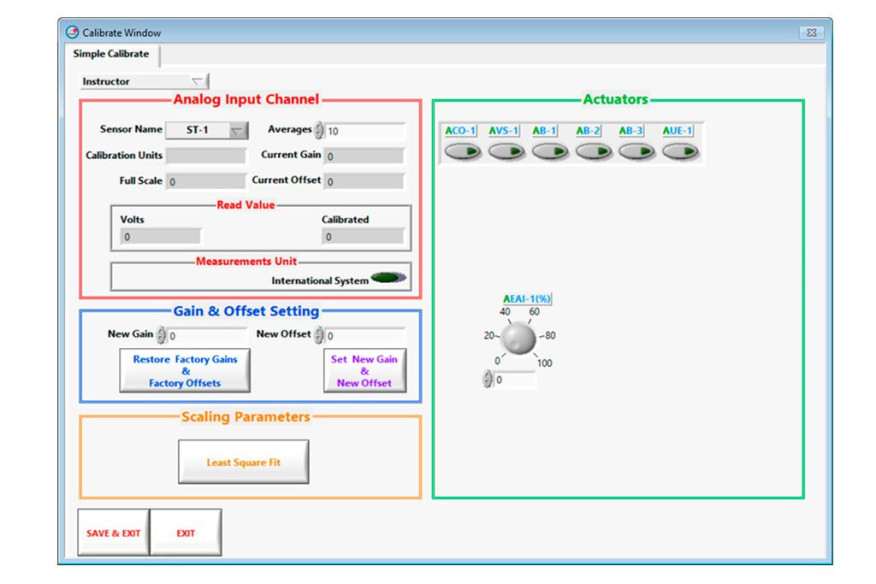
Task: Expand the Instructor user dropdown
Action: 197,82
